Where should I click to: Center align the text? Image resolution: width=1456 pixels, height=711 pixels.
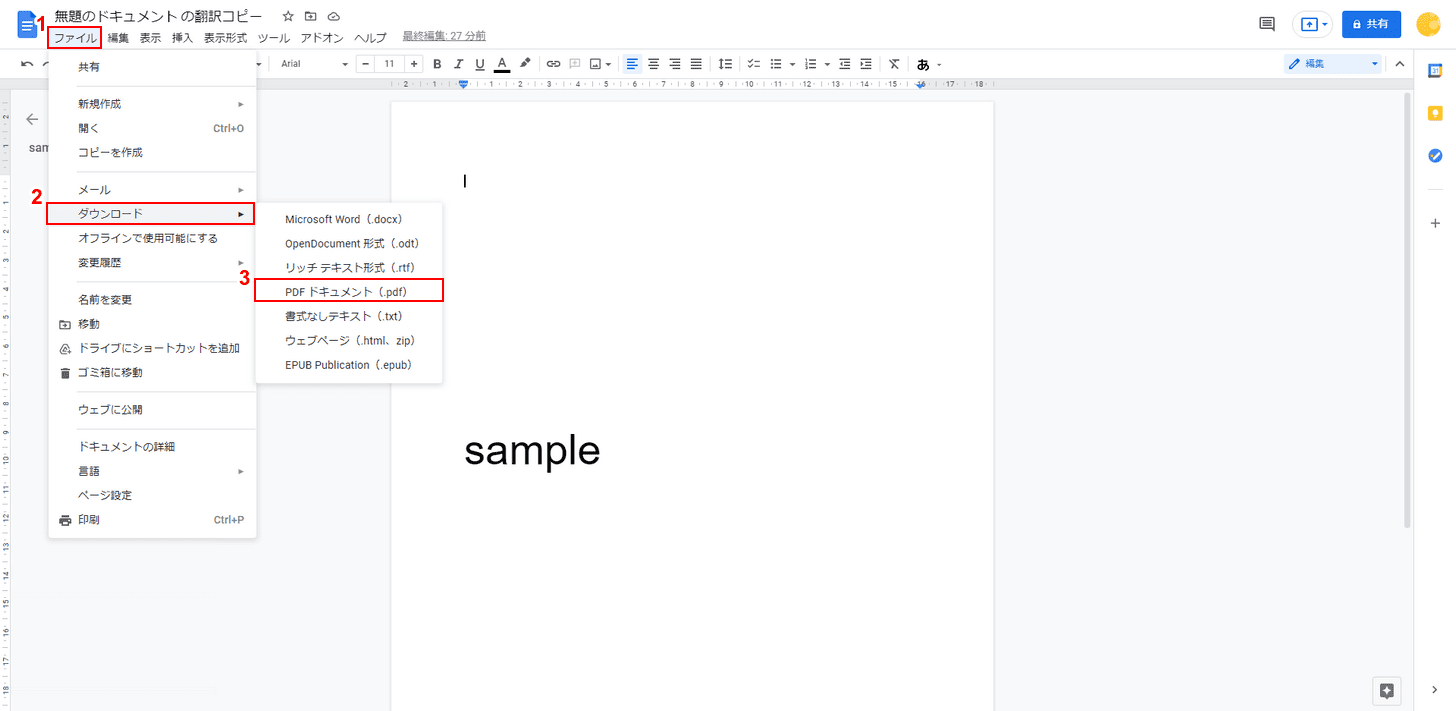pyautogui.click(x=654, y=64)
